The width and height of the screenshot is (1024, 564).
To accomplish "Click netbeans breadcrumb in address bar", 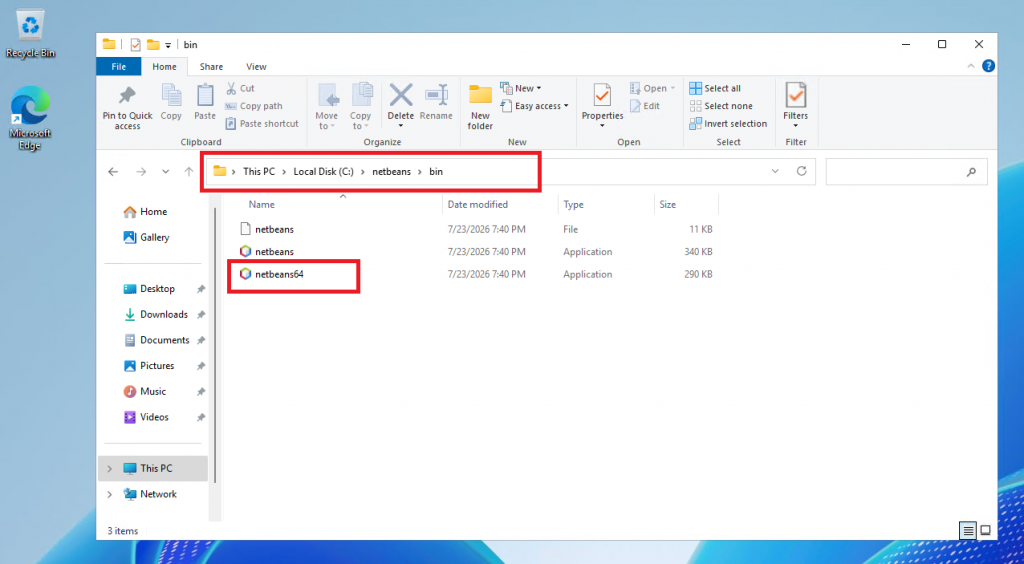I will 391,172.
